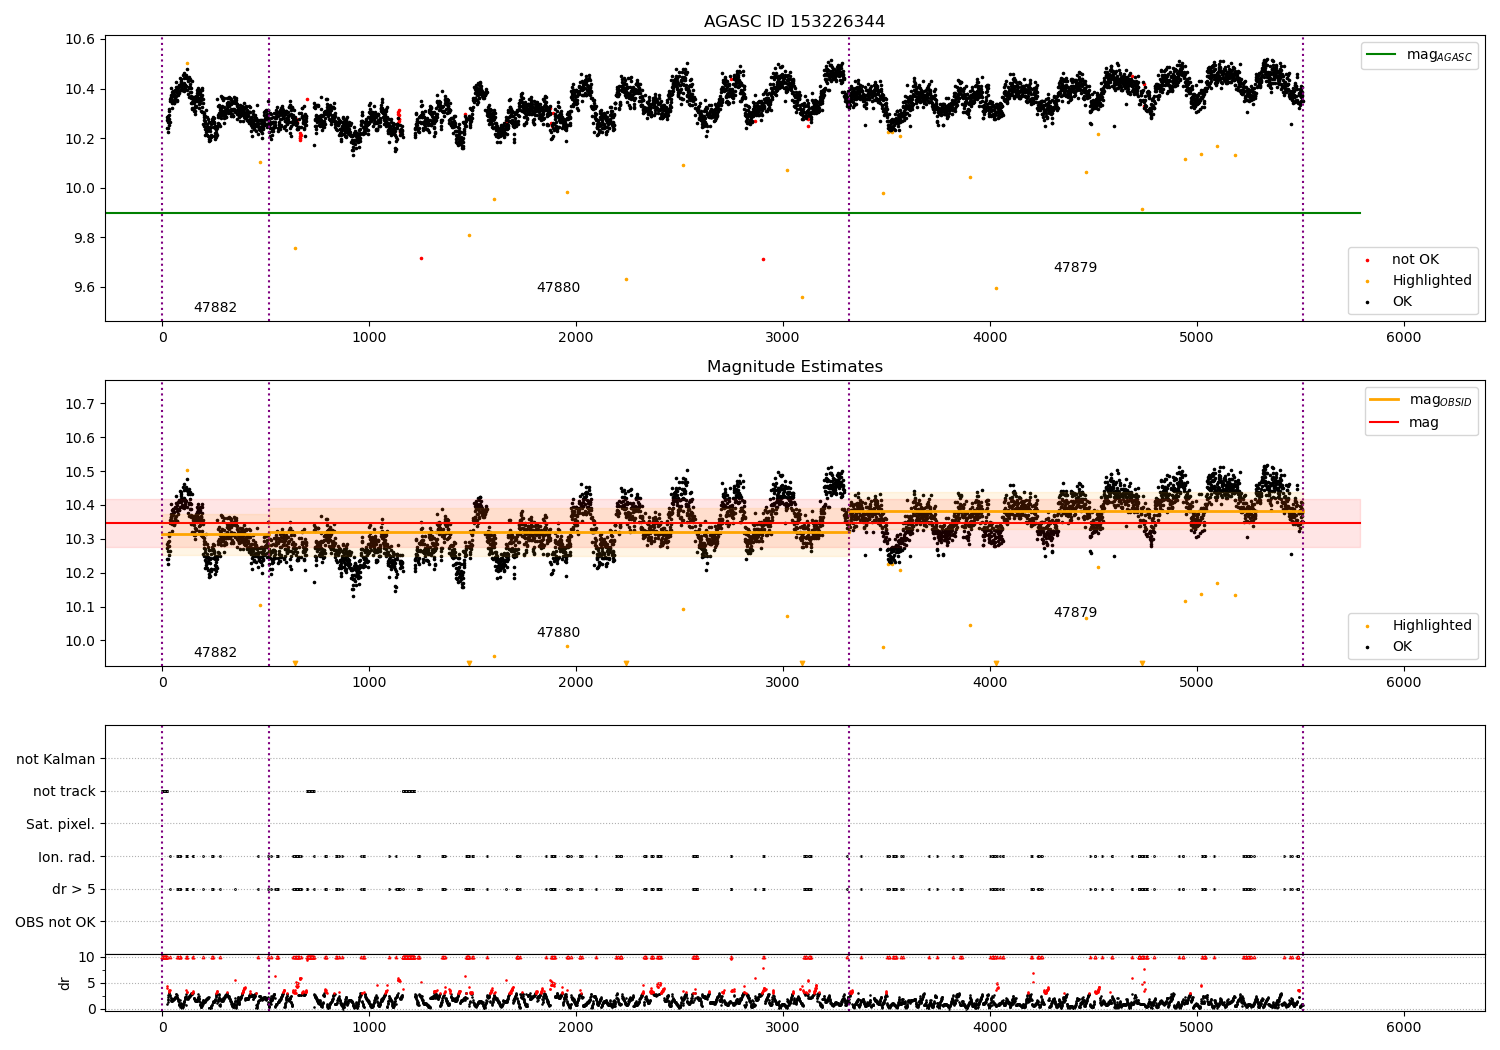Click the mag OBSID legend entry
1500x1050 pixels.
[x=1421, y=400]
